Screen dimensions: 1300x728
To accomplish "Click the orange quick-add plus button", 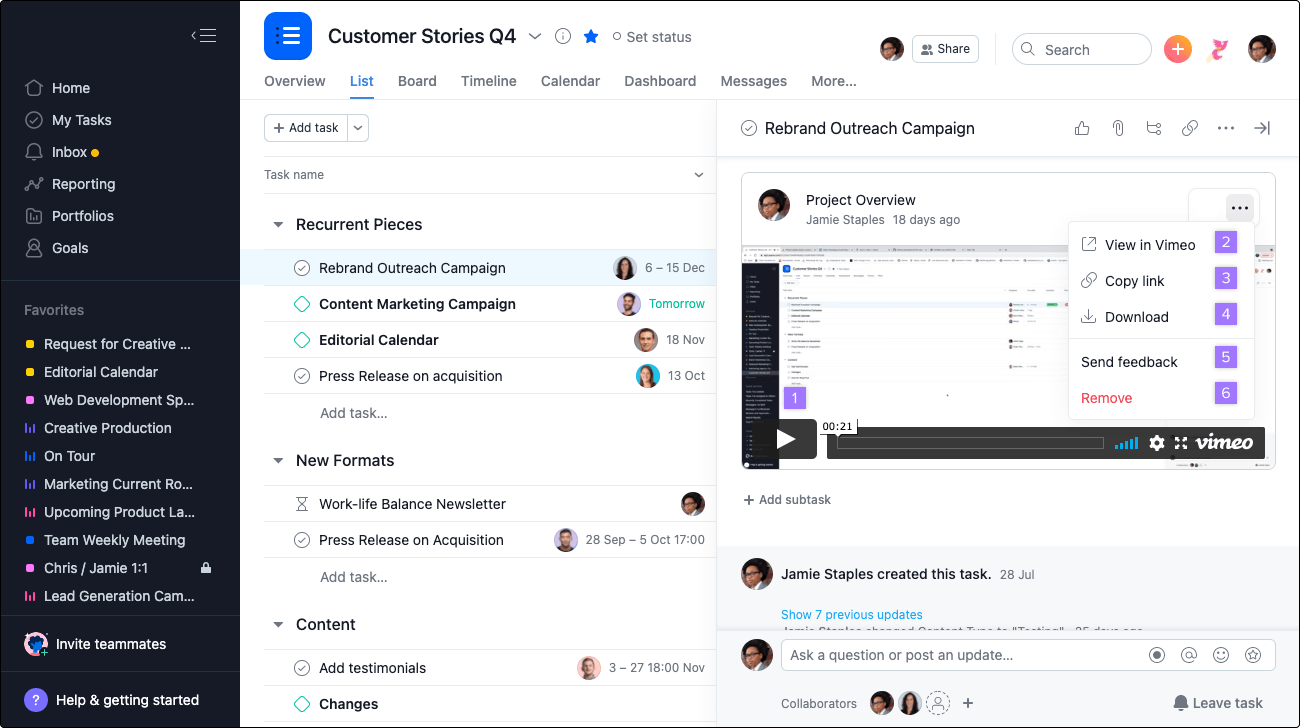I will [1178, 49].
